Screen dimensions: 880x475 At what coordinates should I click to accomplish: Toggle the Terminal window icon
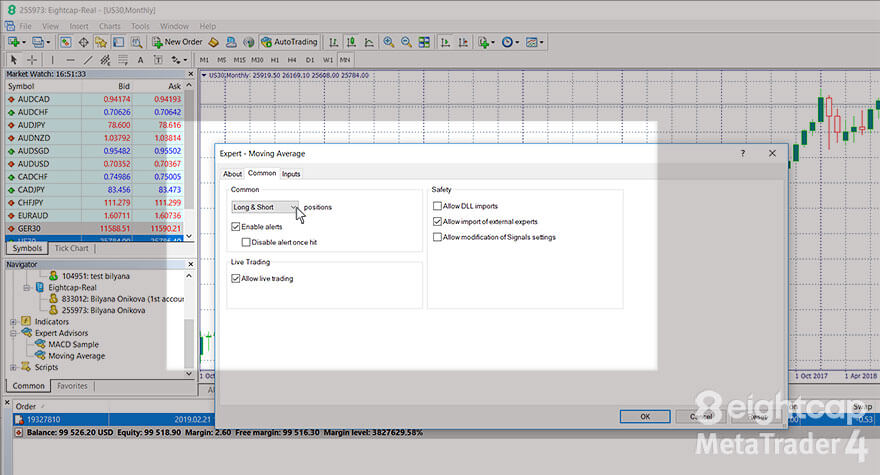(118, 42)
